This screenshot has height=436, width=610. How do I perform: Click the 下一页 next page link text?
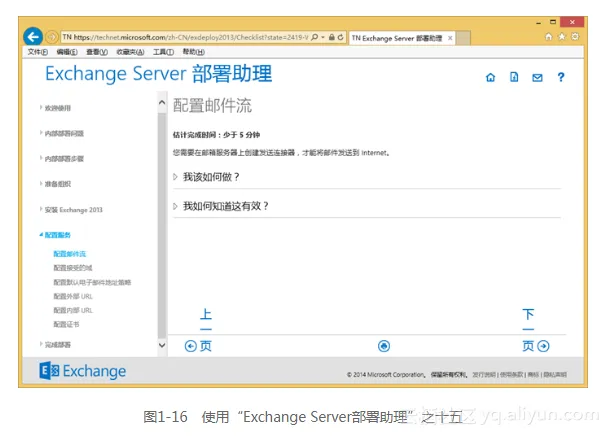528,329
